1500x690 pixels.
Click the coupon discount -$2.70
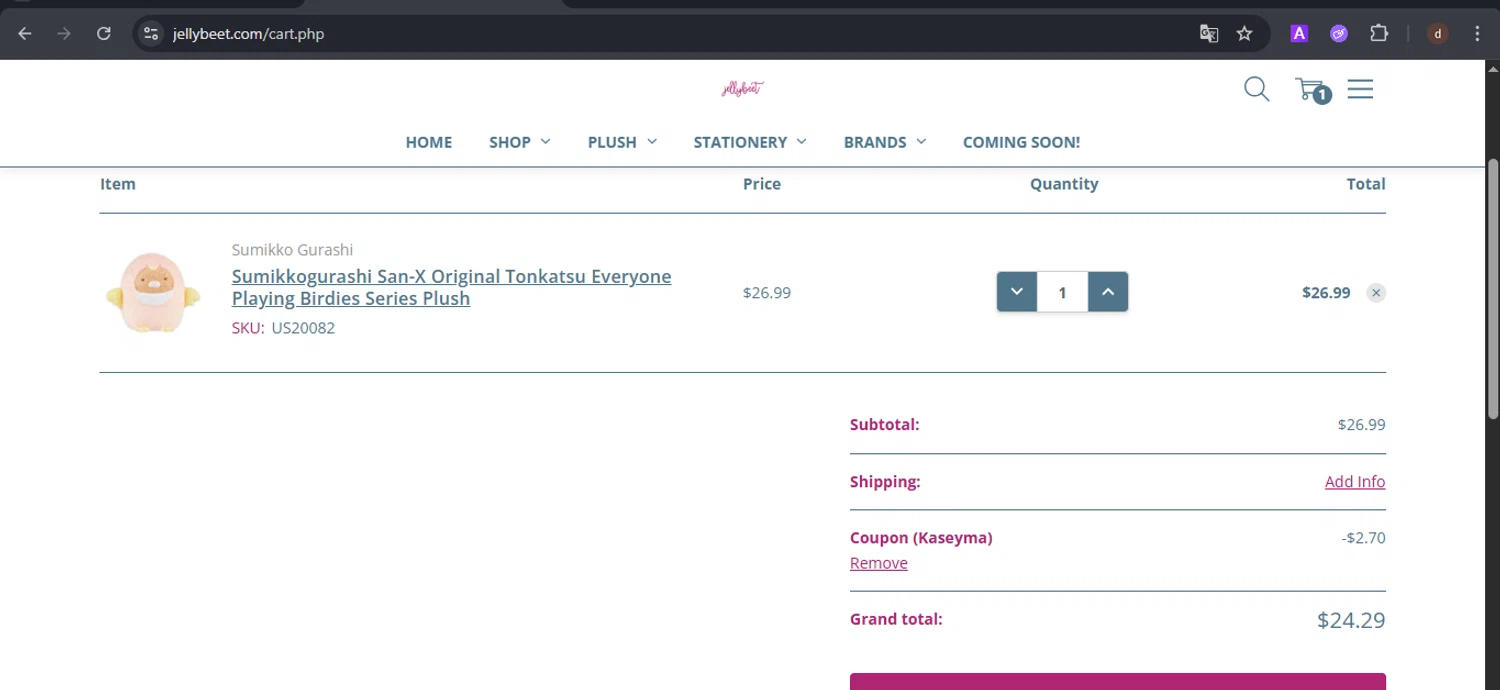tap(1363, 538)
